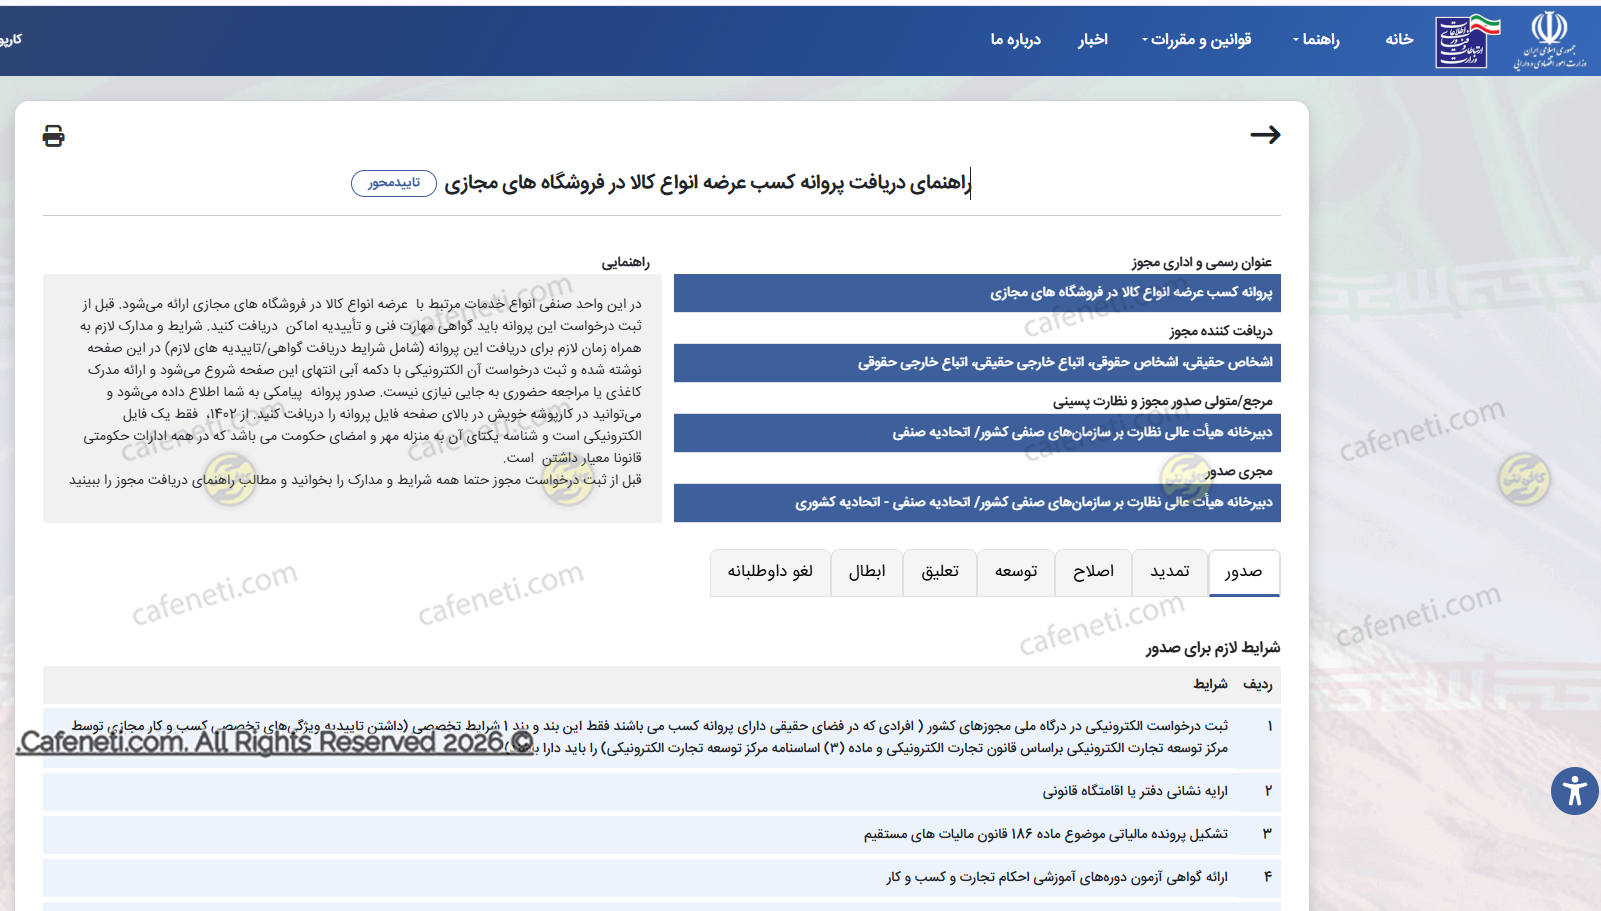Viewport: 1601px width, 911px height.
Task: Switch to the اصلاح tab
Action: [x=1093, y=572]
